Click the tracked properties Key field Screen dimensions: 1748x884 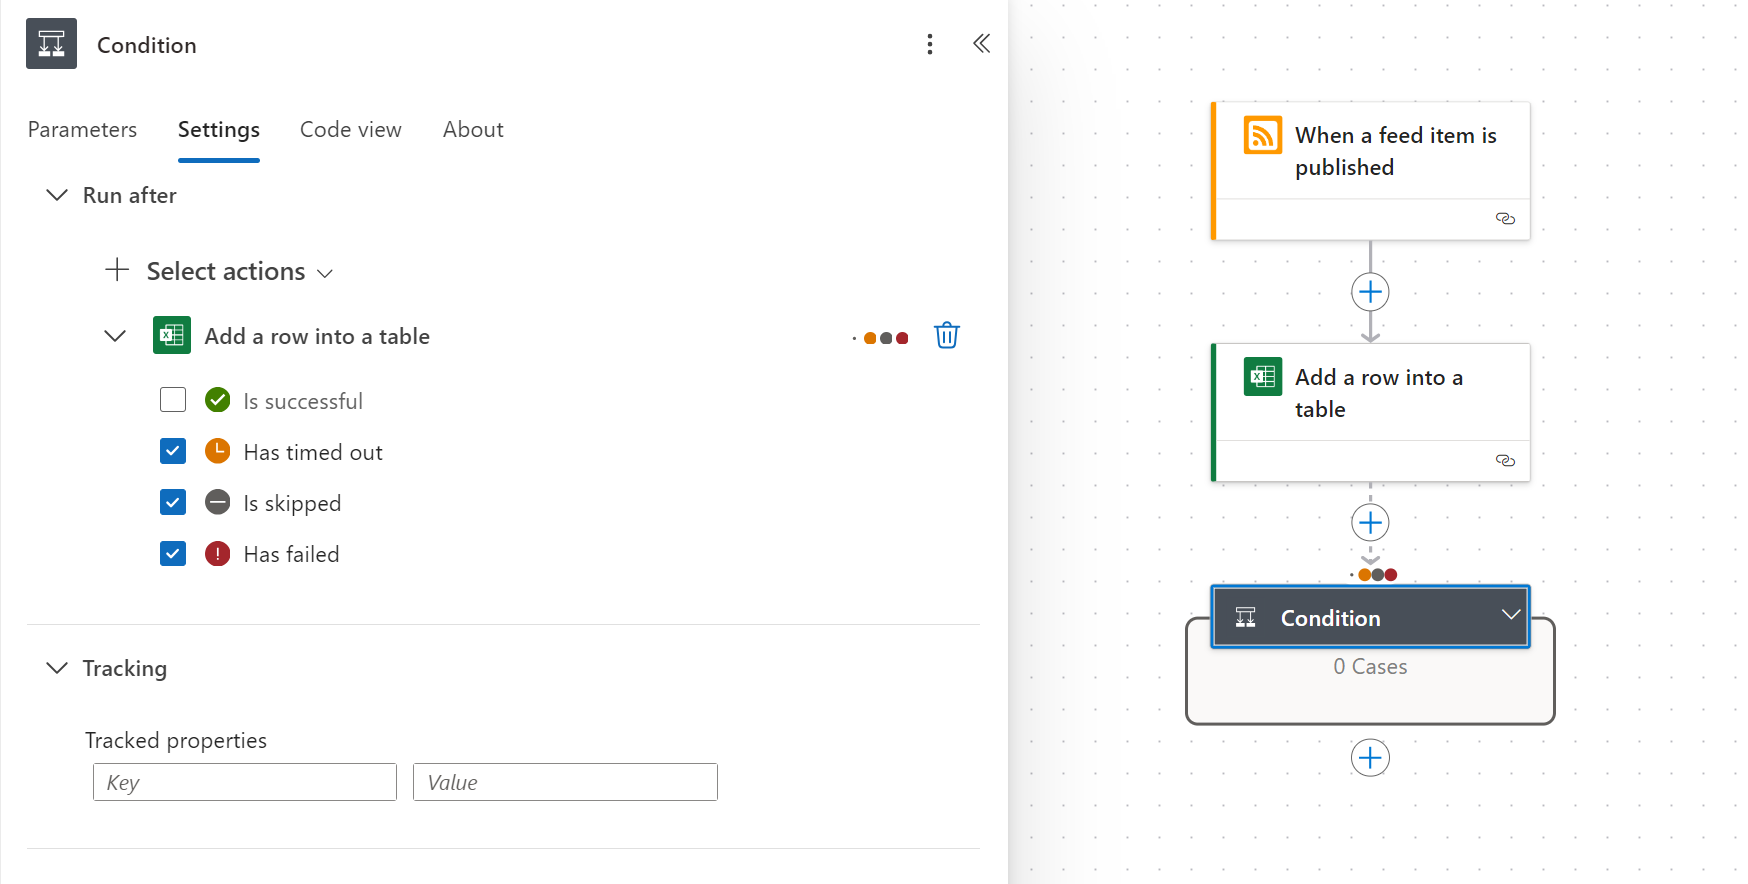coord(245,782)
